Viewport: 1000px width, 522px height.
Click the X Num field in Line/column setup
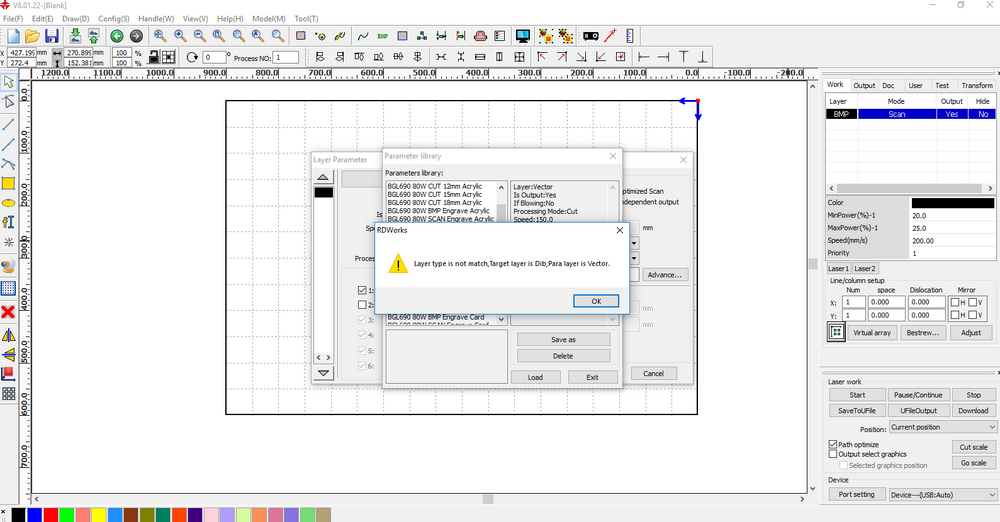point(854,302)
